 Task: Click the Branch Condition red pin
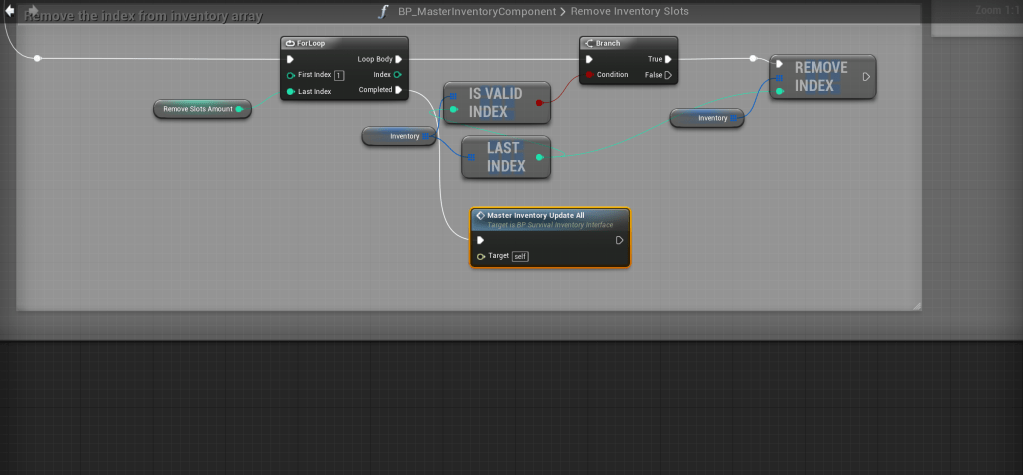pyautogui.click(x=590, y=75)
